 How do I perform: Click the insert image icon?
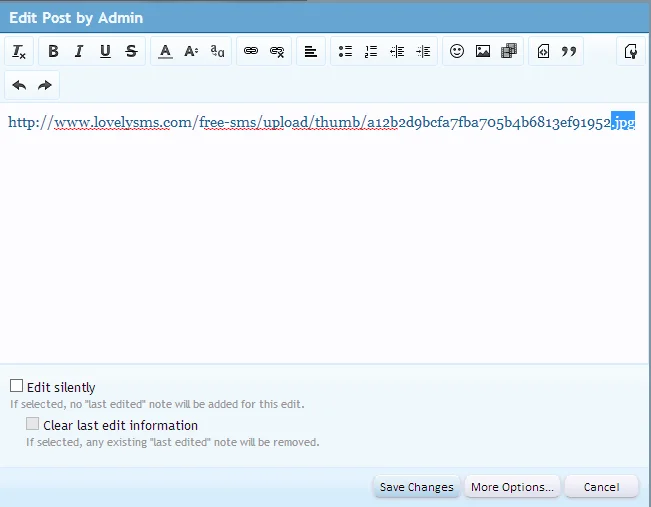pos(483,52)
